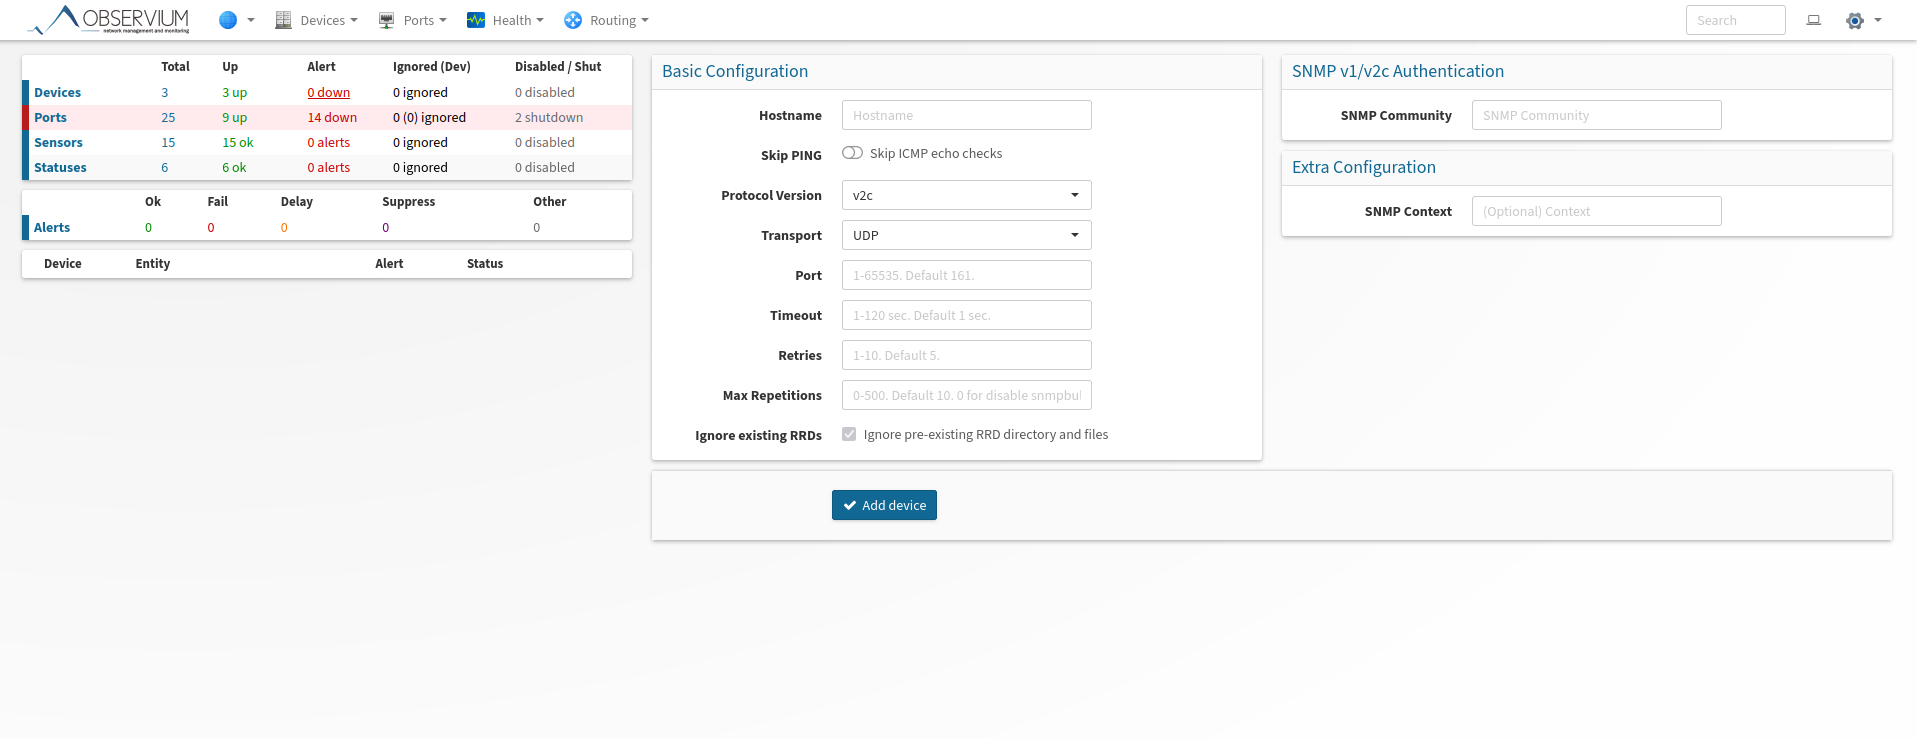
Task: Open the Protocol Version dropdown
Action: (966, 195)
